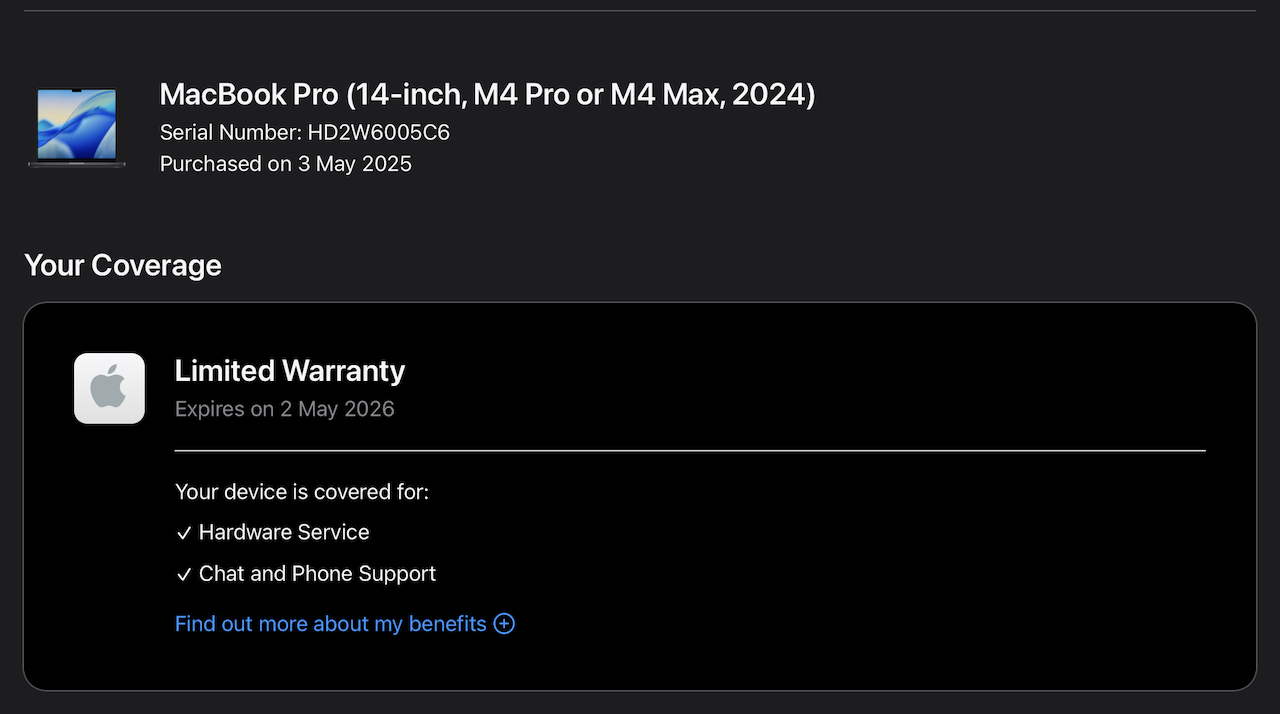The height and width of the screenshot is (714, 1280).
Task: Click the Expires on 2 May 2026 text
Action: (285, 409)
